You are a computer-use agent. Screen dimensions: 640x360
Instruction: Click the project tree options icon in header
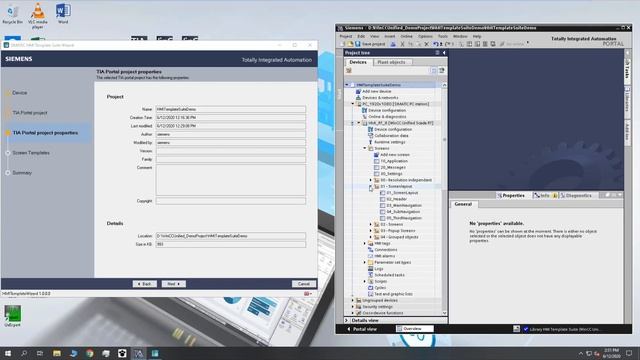[437, 53]
